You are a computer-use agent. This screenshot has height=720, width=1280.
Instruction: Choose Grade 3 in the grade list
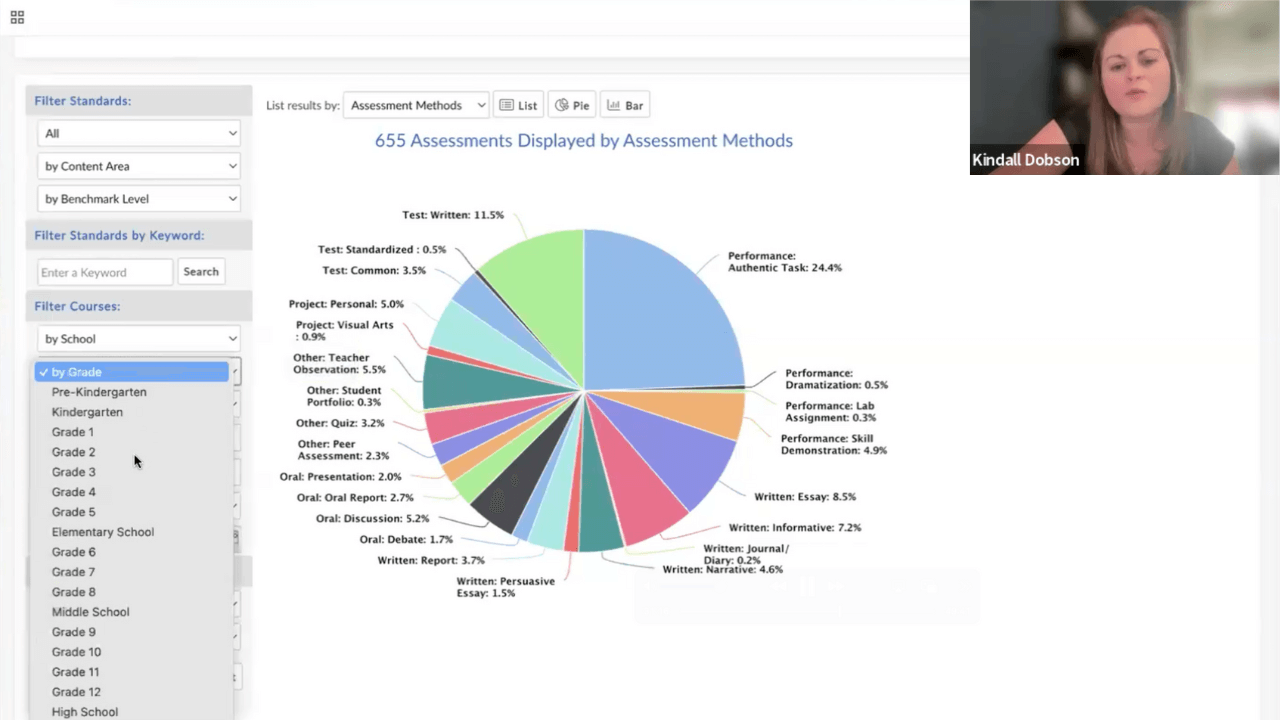tap(74, 472)
